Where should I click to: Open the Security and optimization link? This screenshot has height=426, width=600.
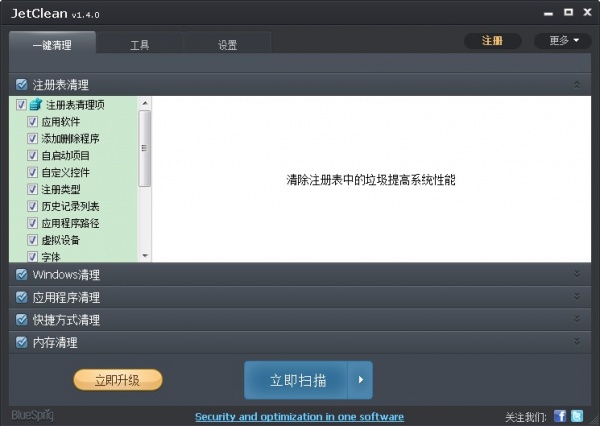(299, 416)
